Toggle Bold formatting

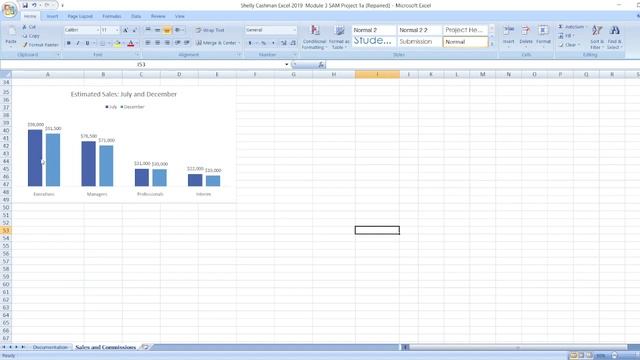[69, 43]
